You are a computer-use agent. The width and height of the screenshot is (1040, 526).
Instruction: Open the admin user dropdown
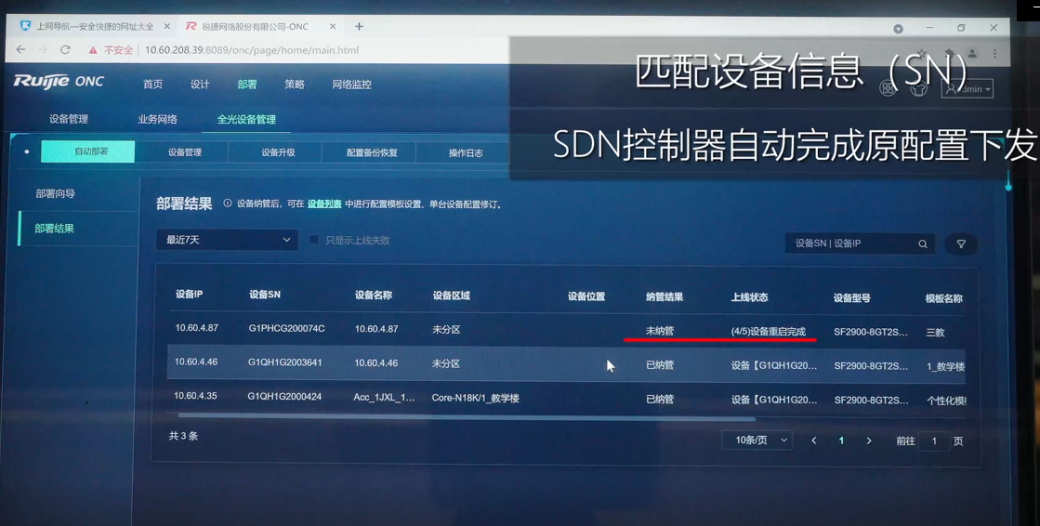point(968,90)
